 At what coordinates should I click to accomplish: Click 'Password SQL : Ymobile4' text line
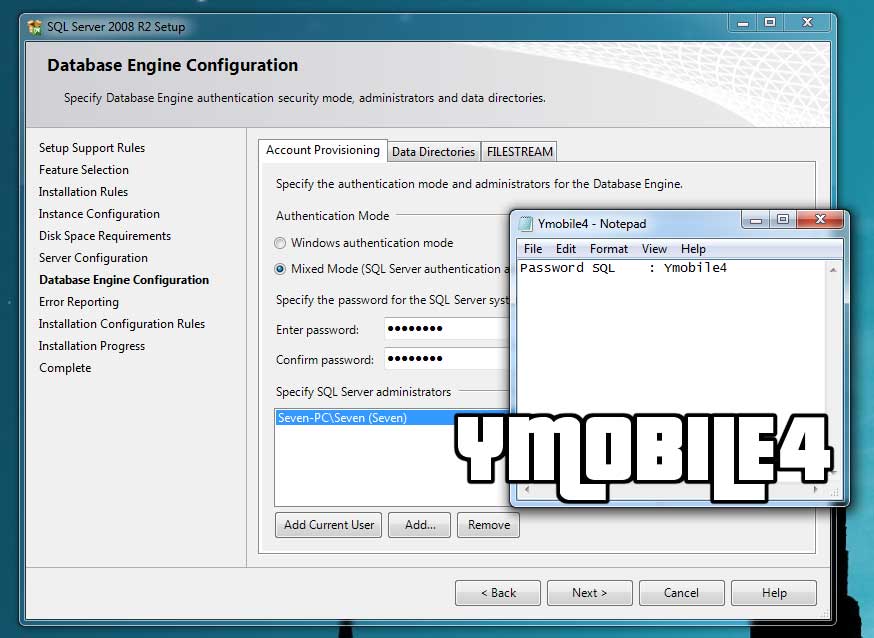click(x=623, y=268)
